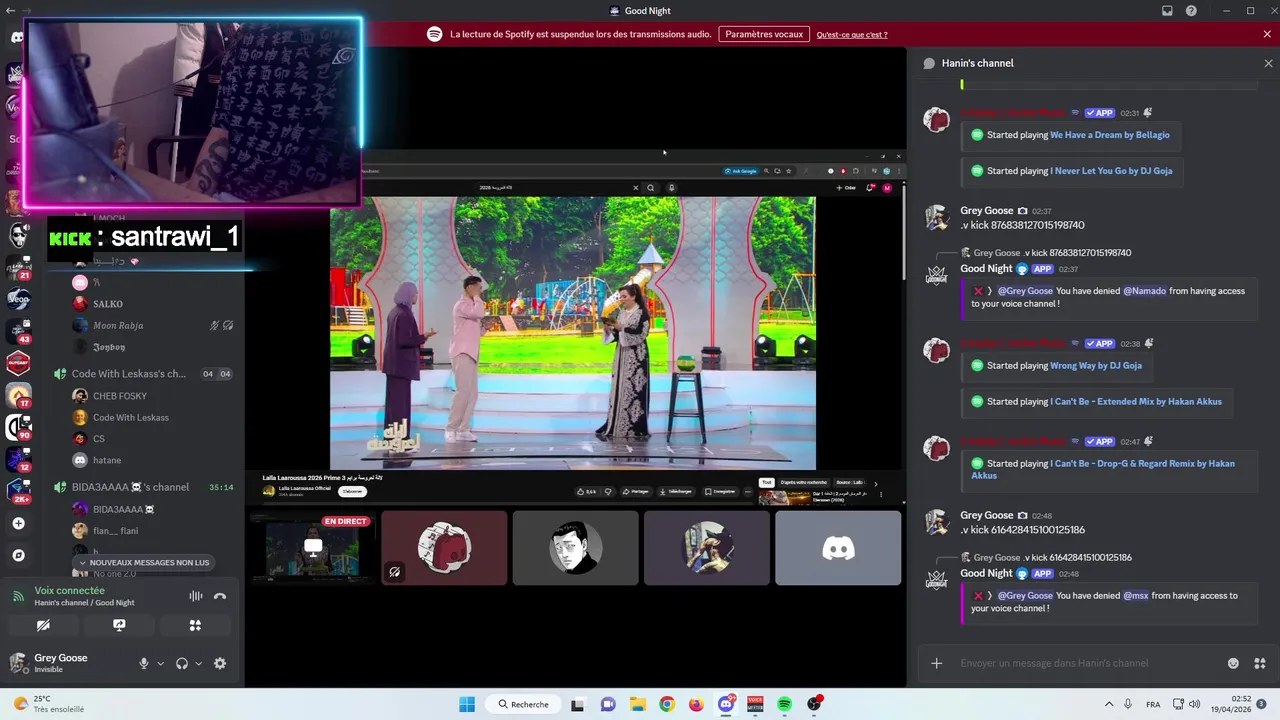Disconnect from voice with hang-up icon
The width and height of the screenshot is (1280, 720).
tap(220, 596)
